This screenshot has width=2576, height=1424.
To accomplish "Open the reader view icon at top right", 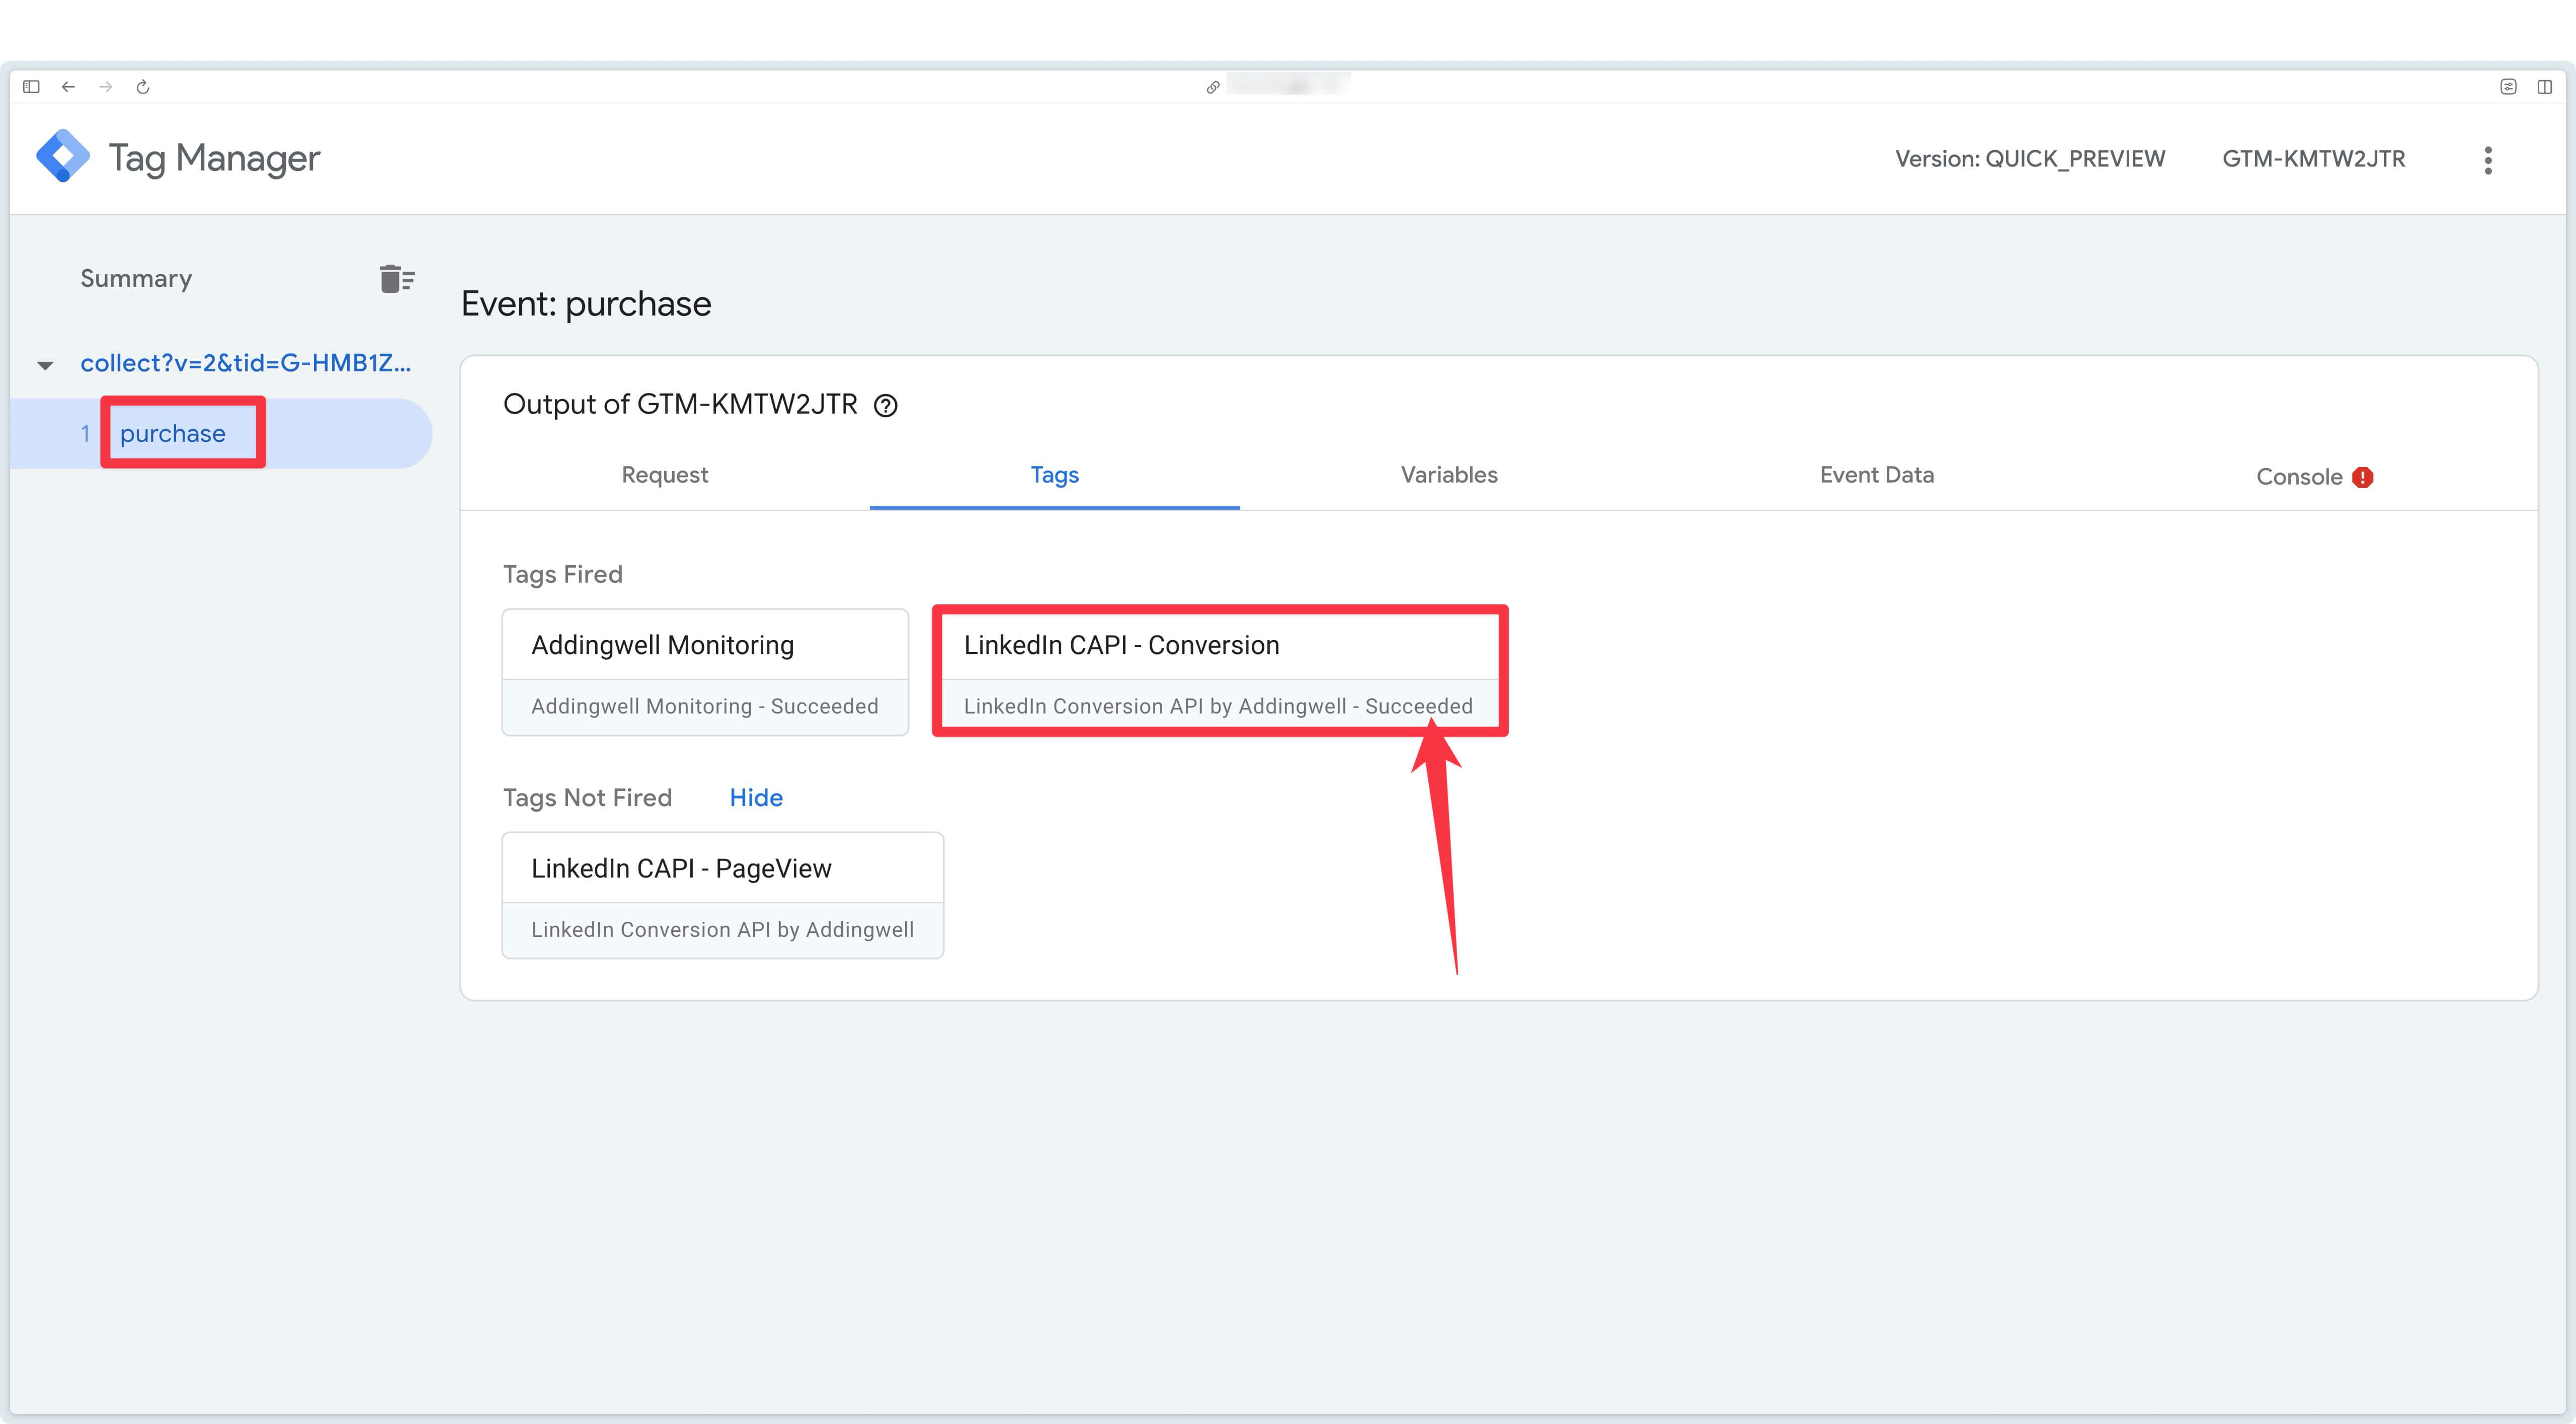I will point(2508,87).
